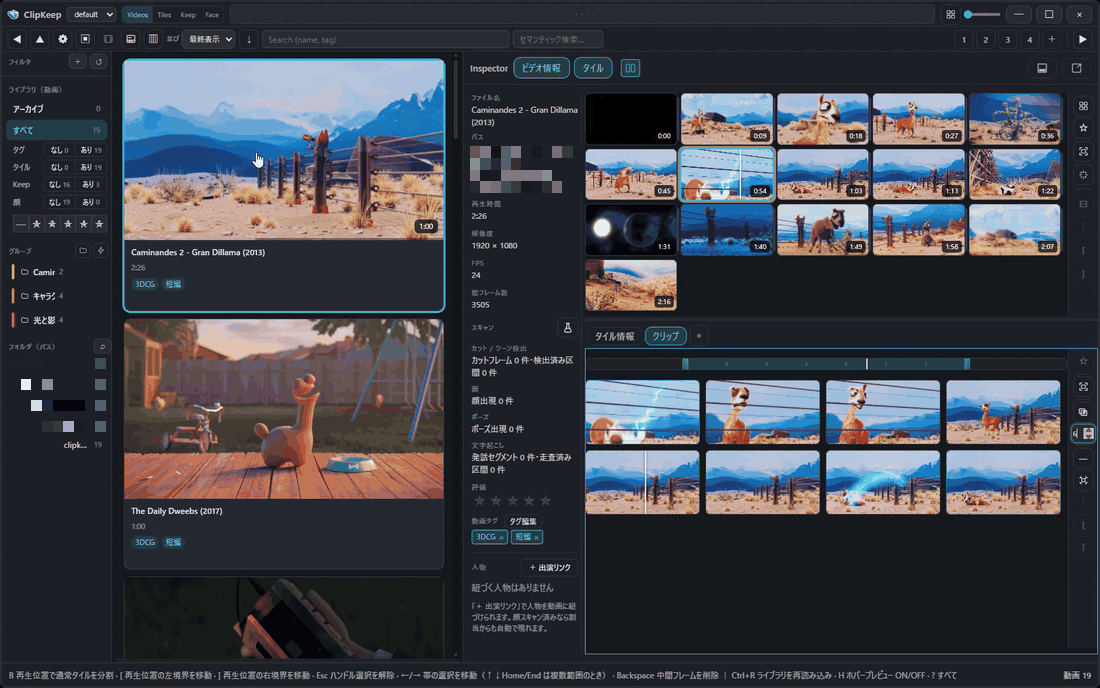This screenshot has height=688, width=1100.
Task: Switch to the タイル情報 tab
Action: [x=615, y=336]
